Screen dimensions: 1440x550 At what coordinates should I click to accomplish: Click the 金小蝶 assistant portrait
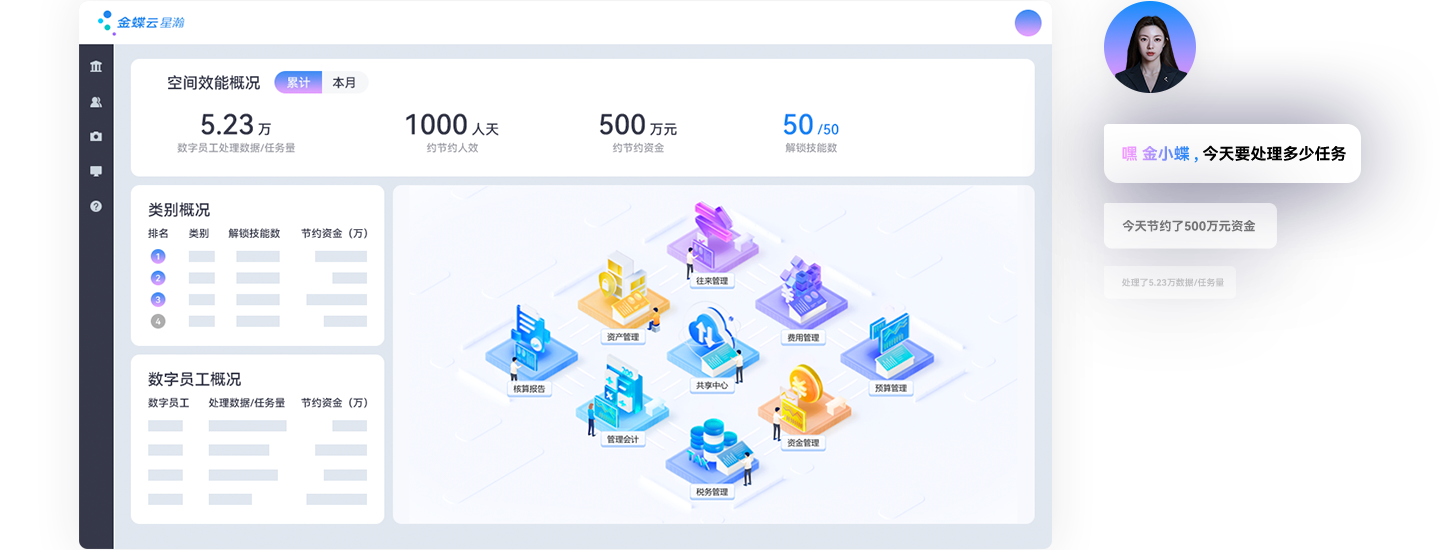[1150, 47]
